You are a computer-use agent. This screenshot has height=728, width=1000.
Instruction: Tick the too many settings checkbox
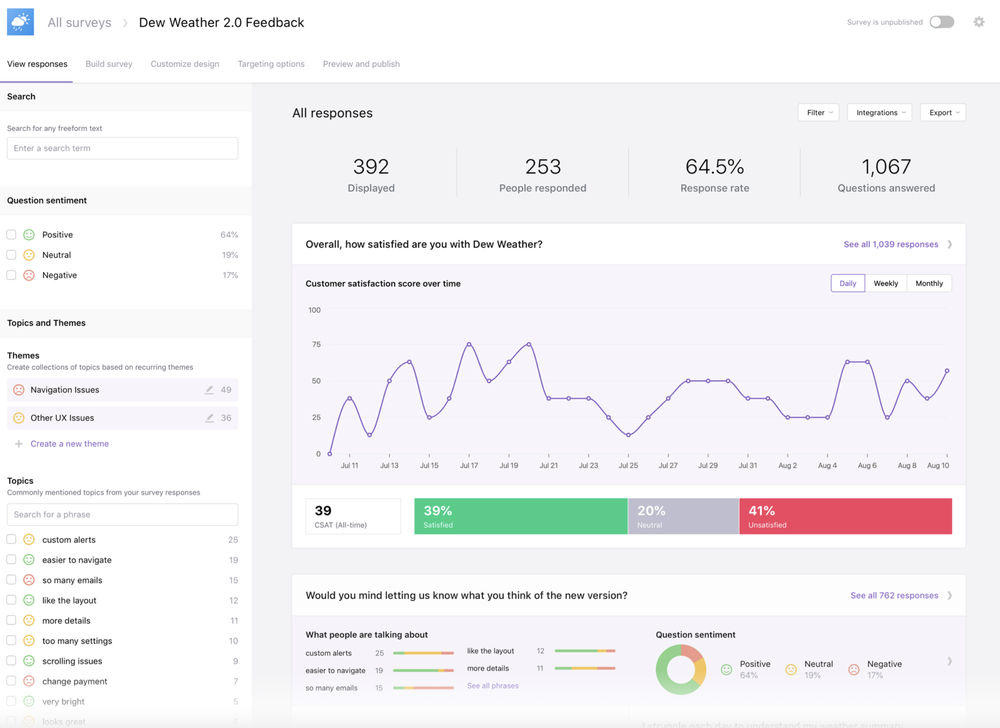[11, 641]
